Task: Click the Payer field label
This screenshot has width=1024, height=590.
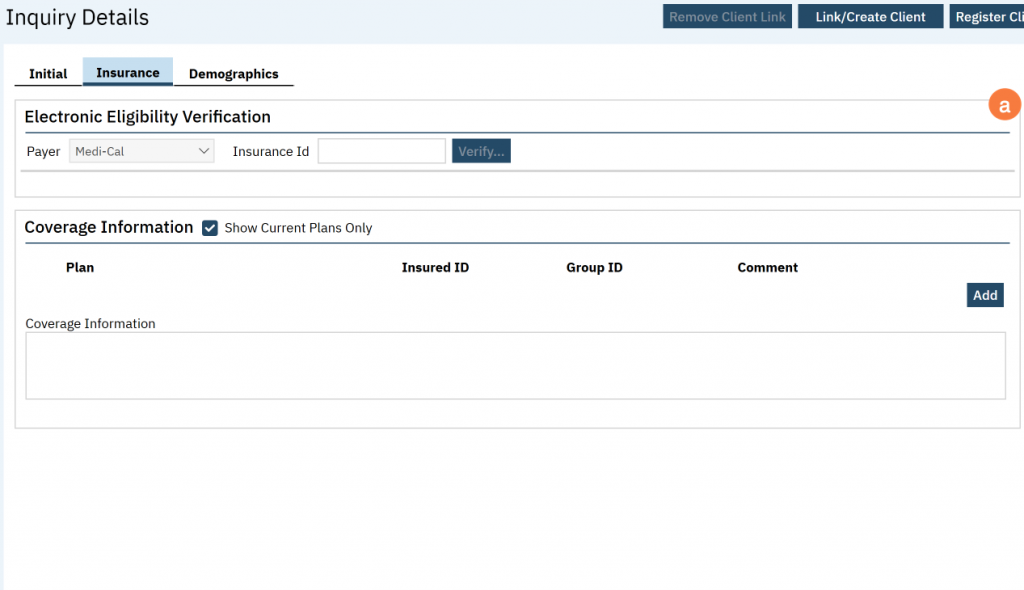Action: [x=43, y=152]
